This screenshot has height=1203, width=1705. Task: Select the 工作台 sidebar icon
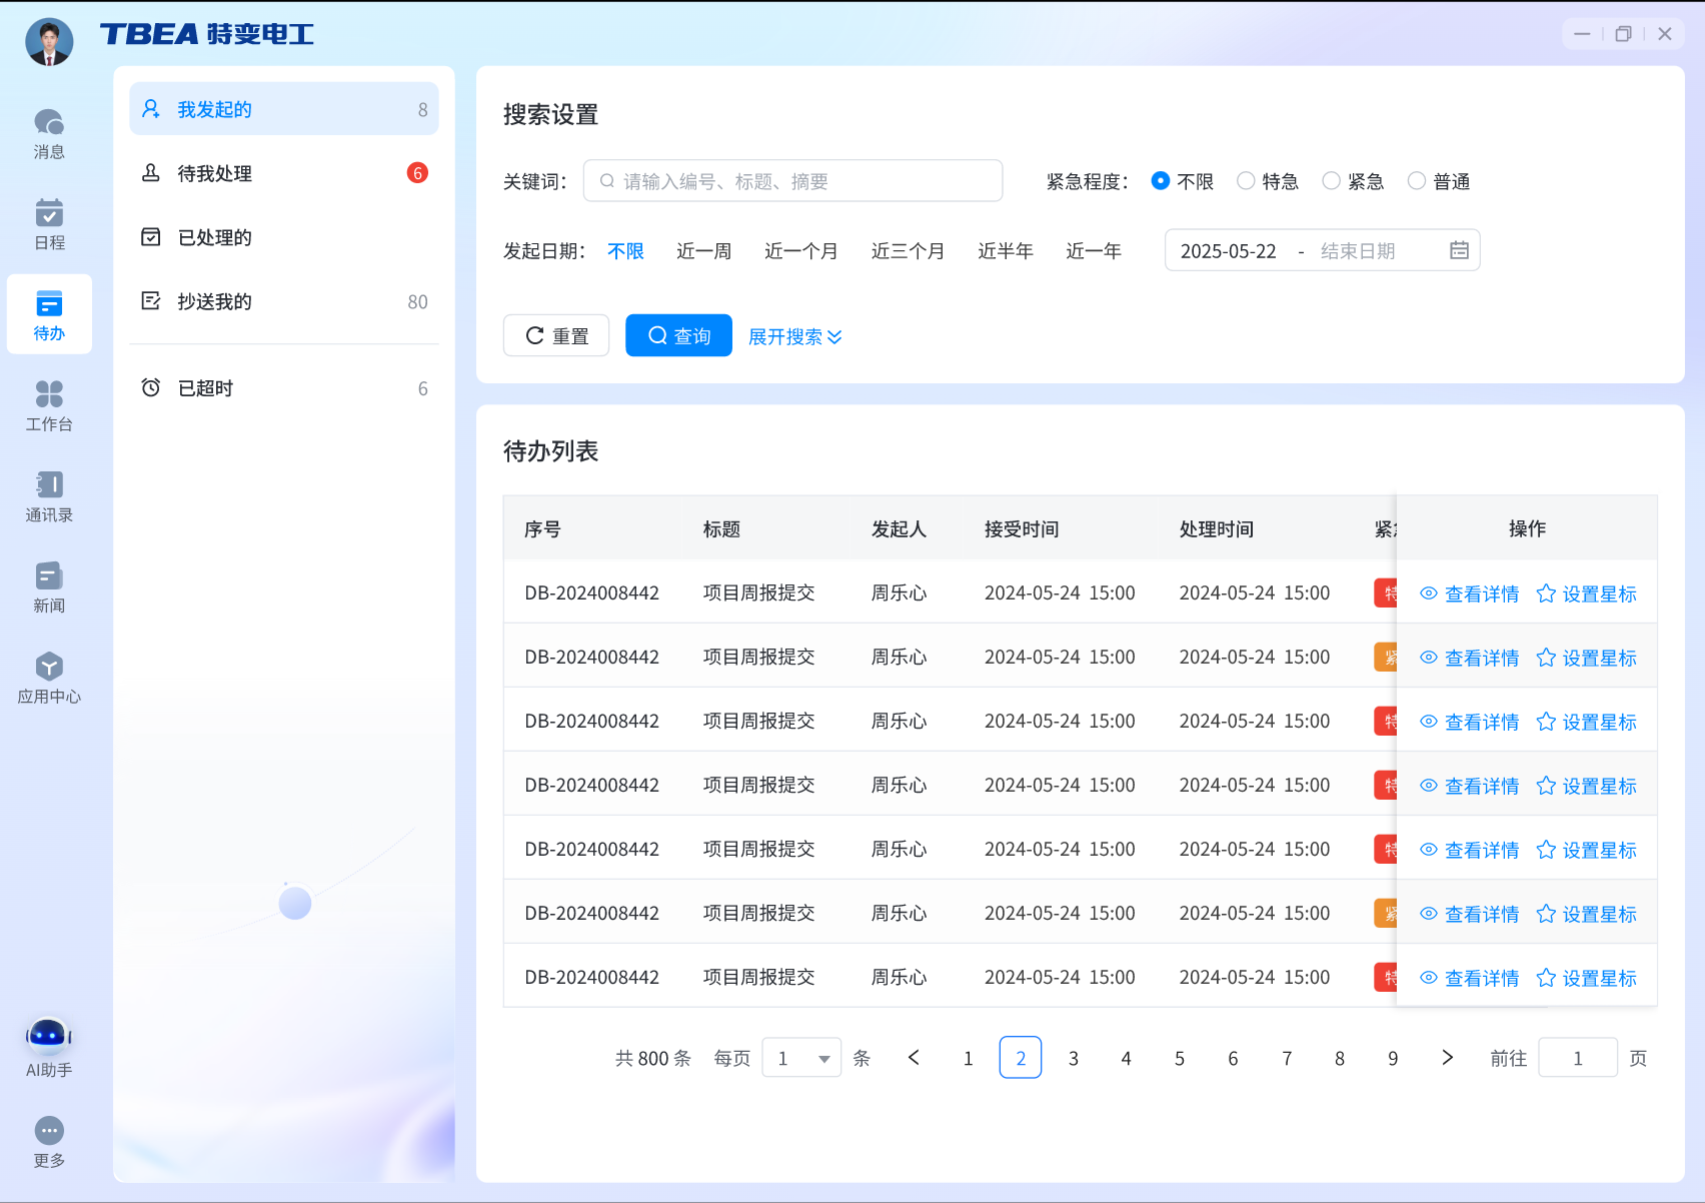(48, 404)
